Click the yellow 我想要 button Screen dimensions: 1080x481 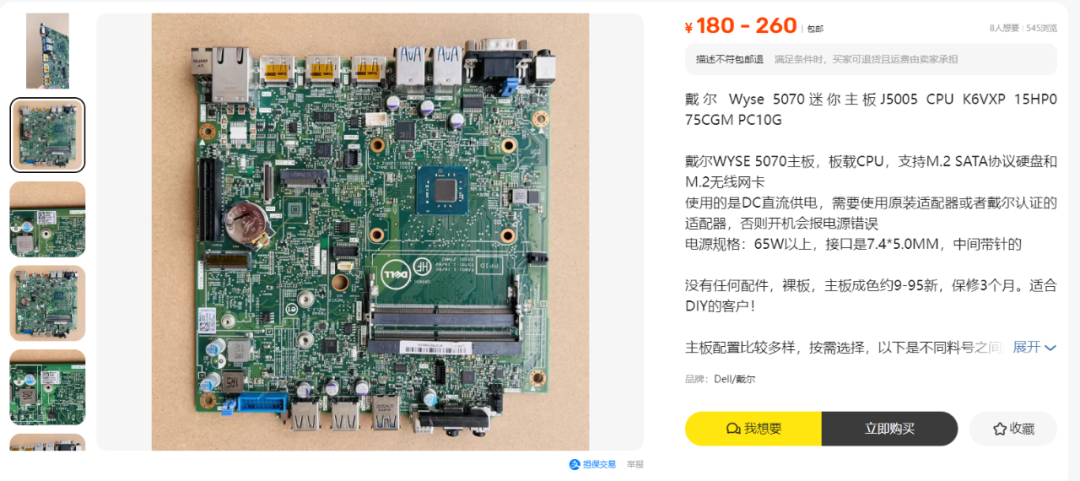point(754,429)
